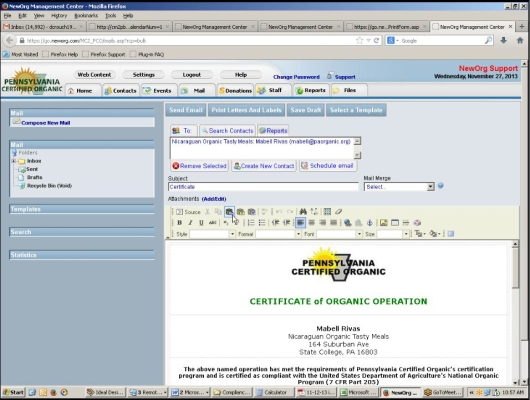Click the Copy icon in editor
This screenshot has height=400, width=530.
pyautogui.click(x=218, y=212)
